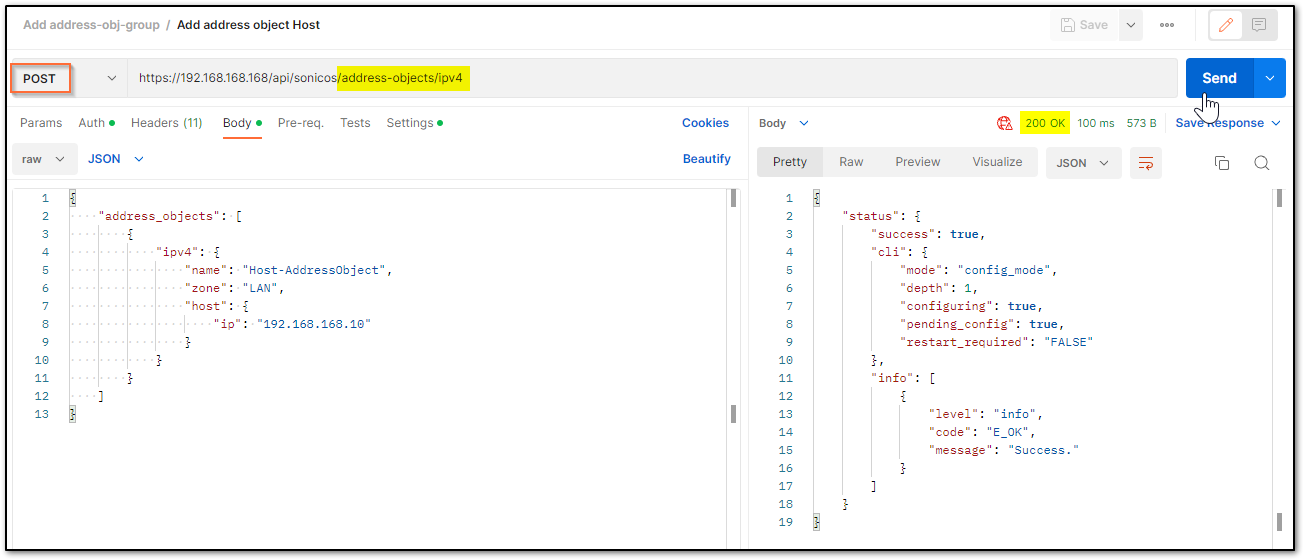1304x560 pixels.
Task: Open the Visualize response tab
Action: click(997, 162)
